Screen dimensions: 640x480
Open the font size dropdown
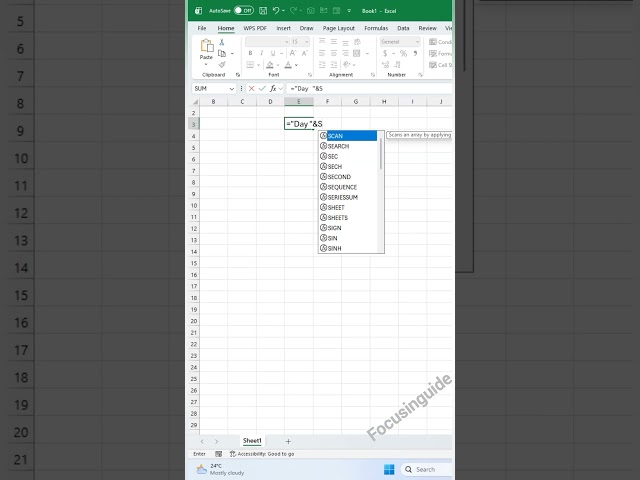click(307, 42)
